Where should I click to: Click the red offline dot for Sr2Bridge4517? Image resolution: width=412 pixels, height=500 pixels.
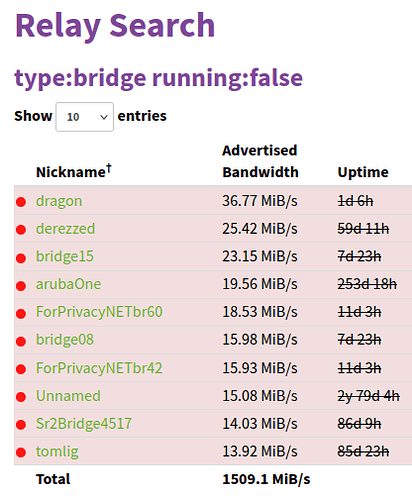(x=21, y=425)
